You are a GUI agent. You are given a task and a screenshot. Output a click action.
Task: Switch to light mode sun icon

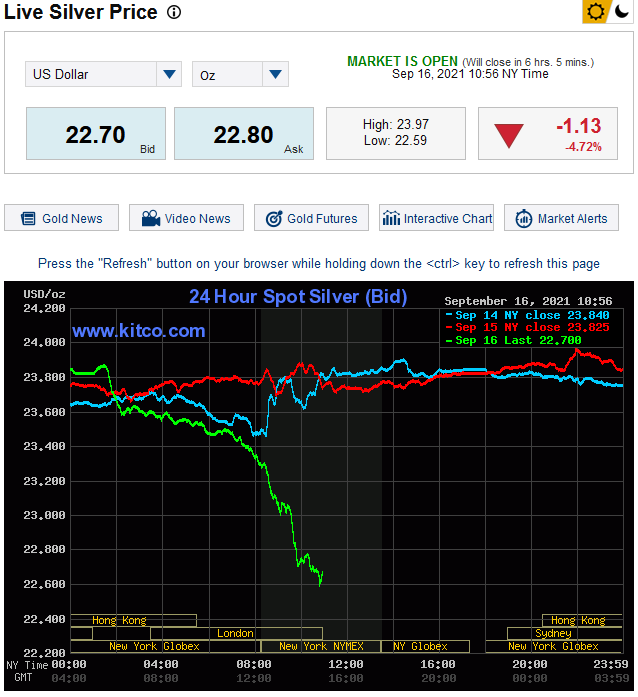pos(595,12)
